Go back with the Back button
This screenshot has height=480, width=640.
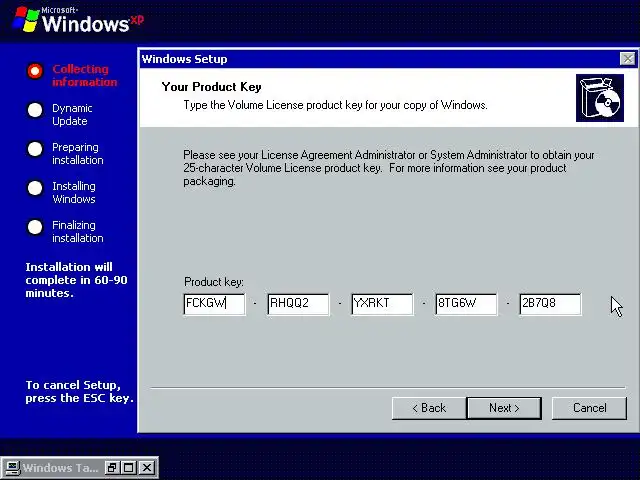coord(429,408)
